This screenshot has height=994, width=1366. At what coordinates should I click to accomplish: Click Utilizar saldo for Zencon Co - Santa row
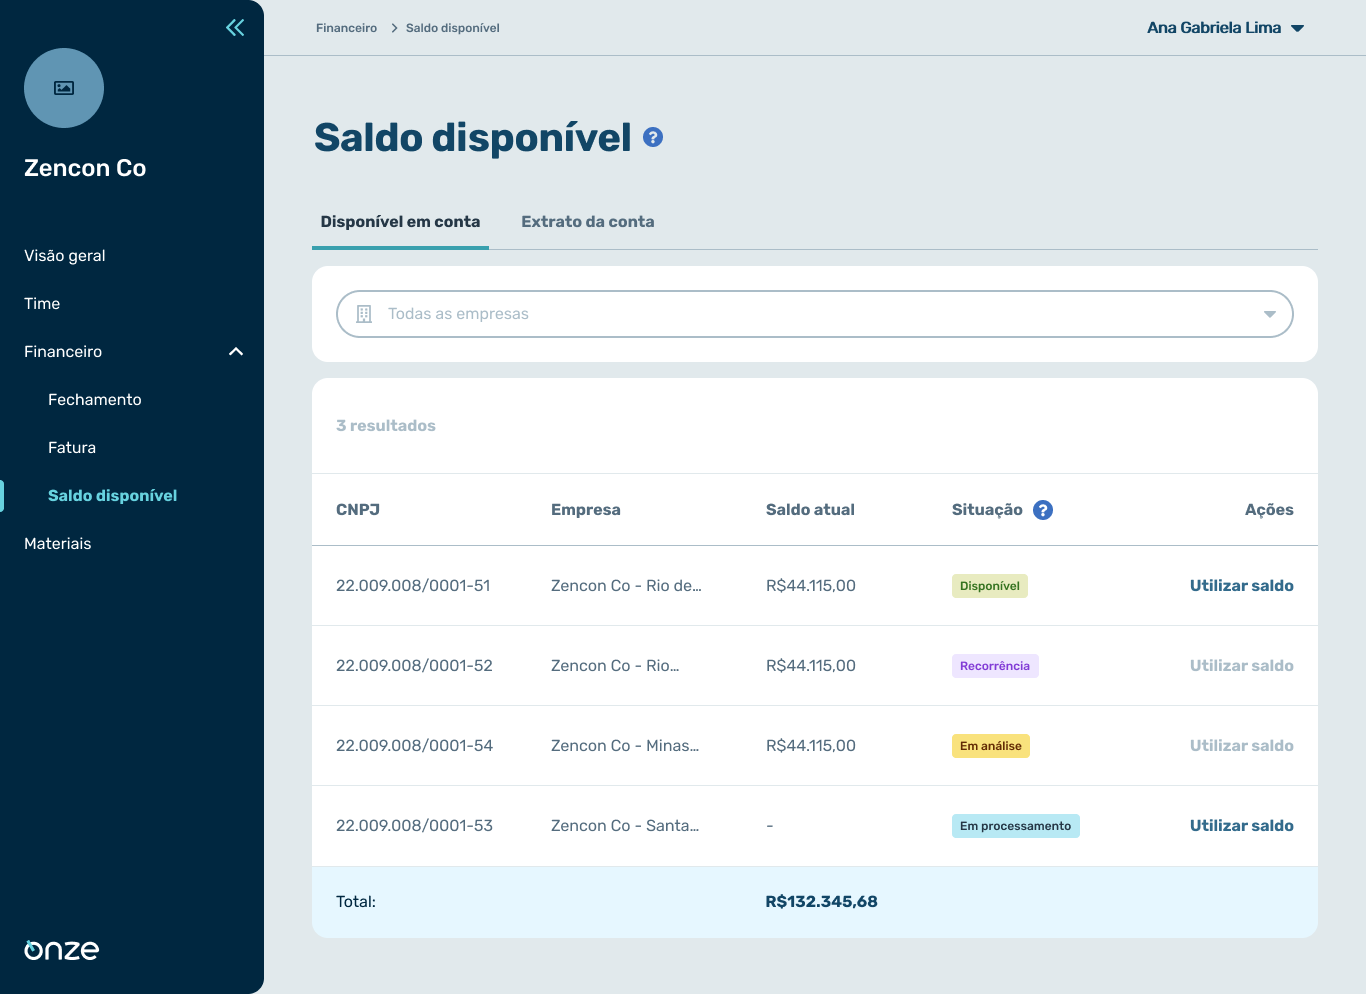pos(1241,825)
